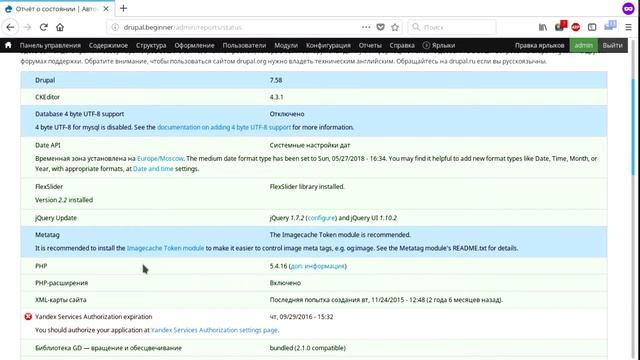
Task: Open the Adblock Plus extension icon
Action: (x=576, y=27)
